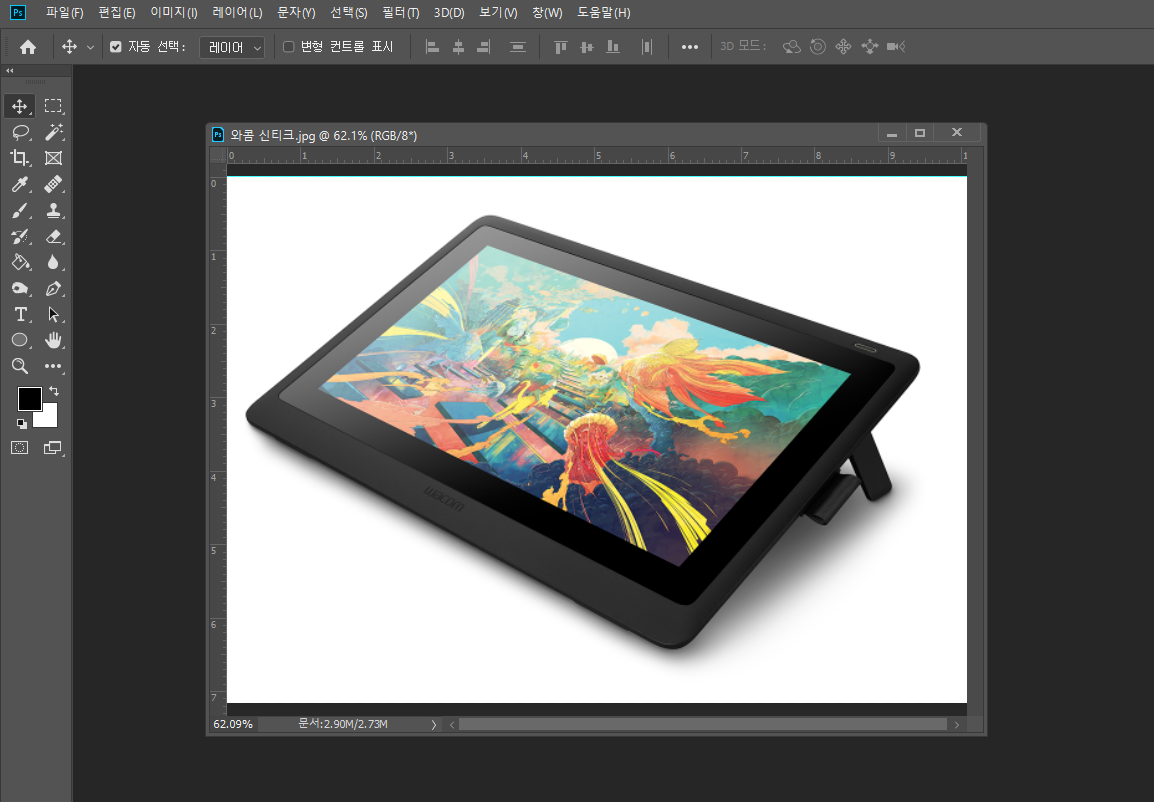Enable 변형 컨트롤 표시 checkbox

pyautogui.click(x=288, y=47)
